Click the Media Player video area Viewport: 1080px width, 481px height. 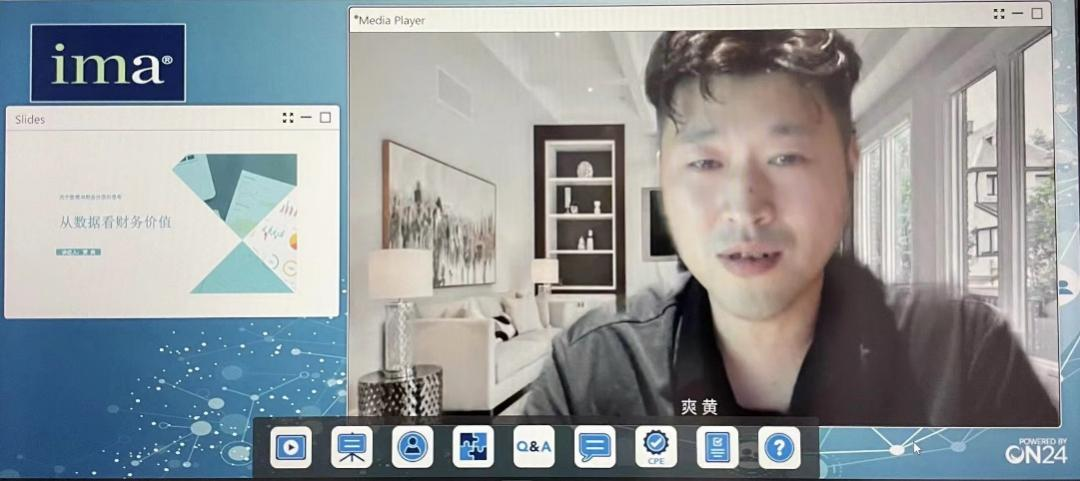(x=704, y=227)
